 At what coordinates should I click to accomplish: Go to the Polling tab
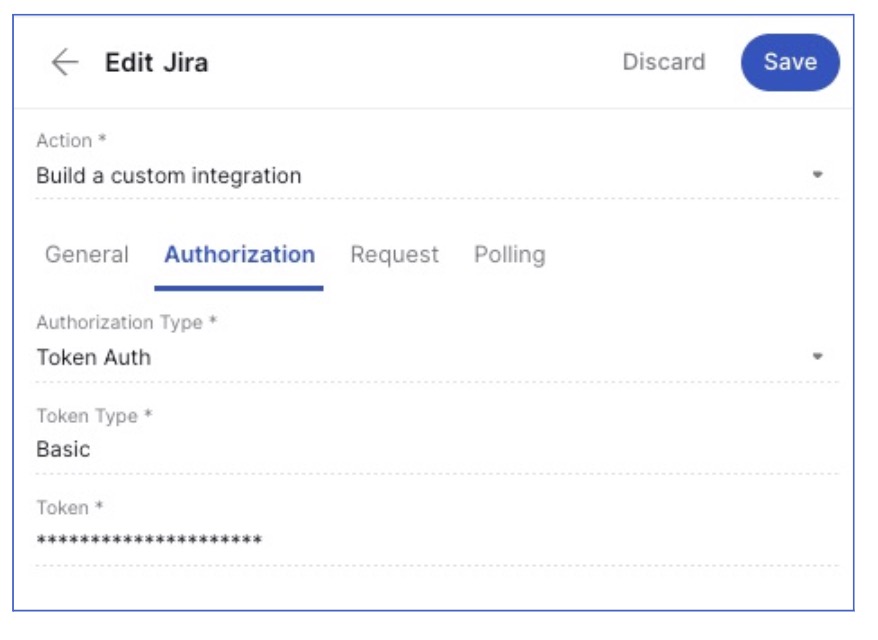[x=509, y=255]
